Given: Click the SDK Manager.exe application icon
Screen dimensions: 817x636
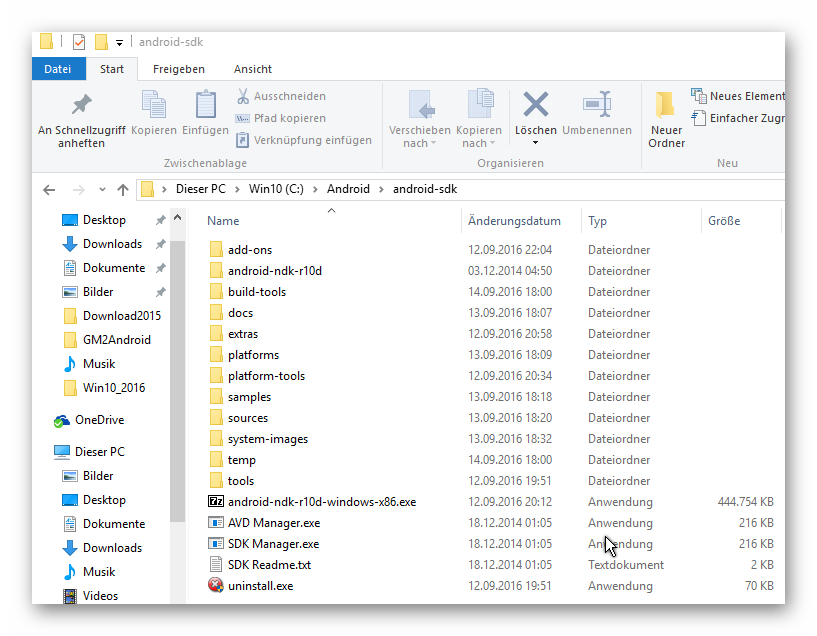Looking at the screenshot, I should pyautogui.click(x=216, y=544).
